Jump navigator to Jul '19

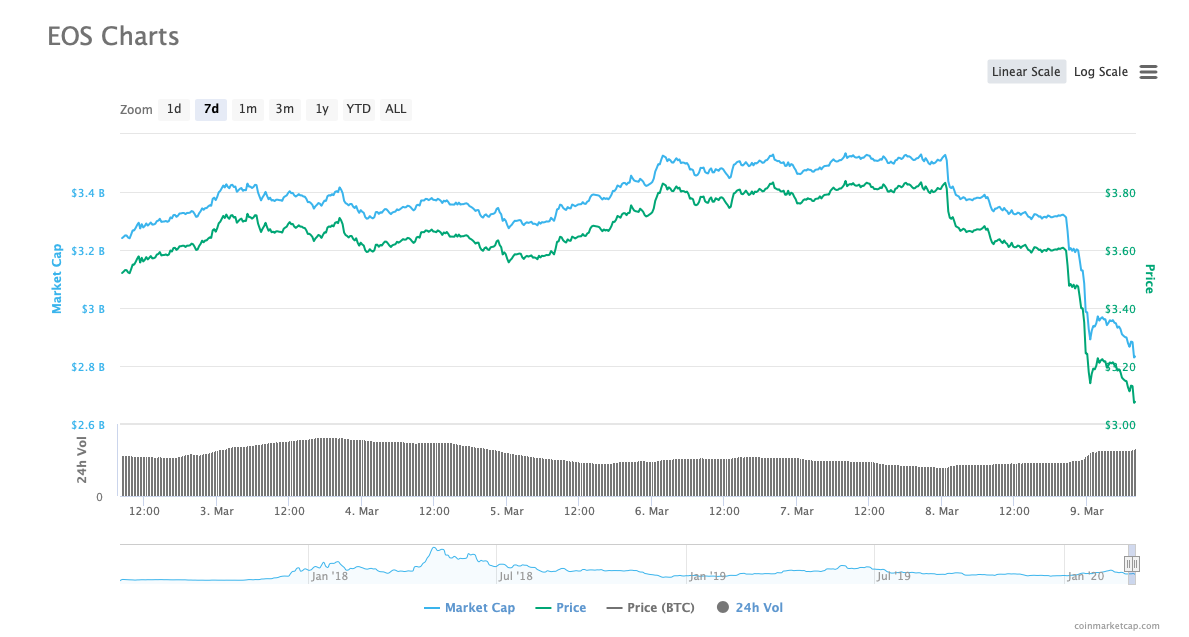tap(893, 576)
